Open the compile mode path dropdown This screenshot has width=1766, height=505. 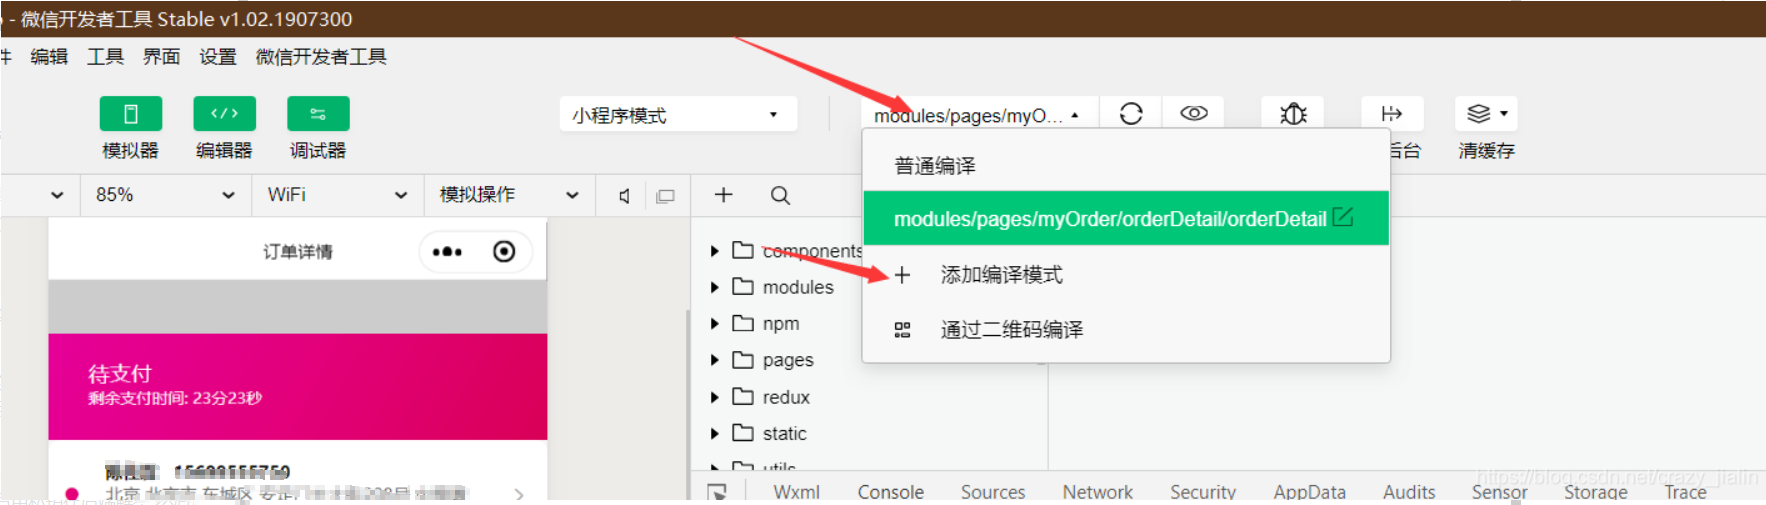point(978,115)
